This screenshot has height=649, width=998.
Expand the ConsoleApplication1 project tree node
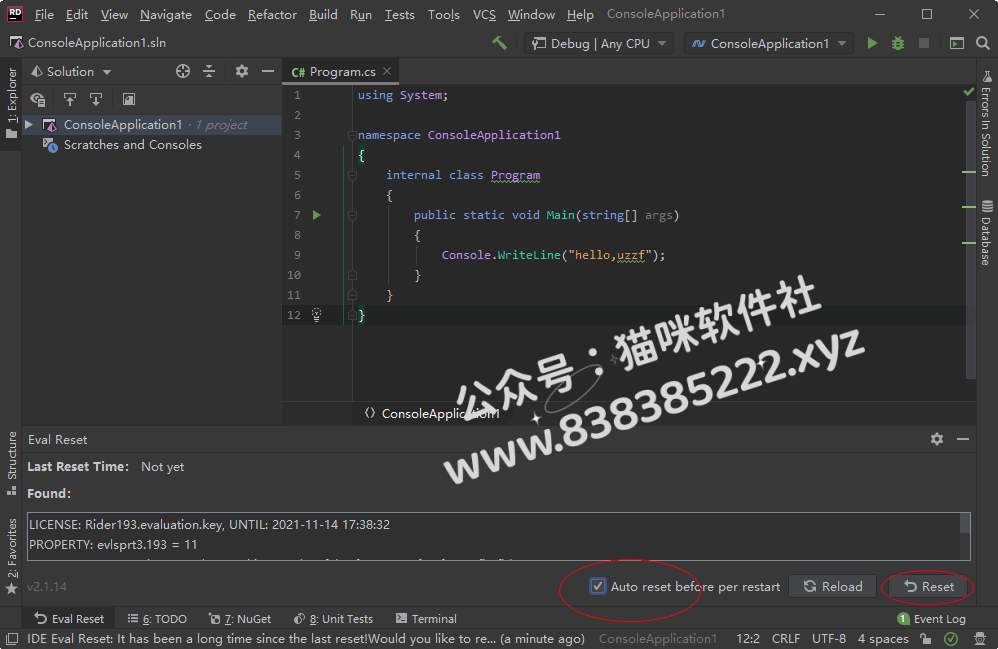click(29, 125)
